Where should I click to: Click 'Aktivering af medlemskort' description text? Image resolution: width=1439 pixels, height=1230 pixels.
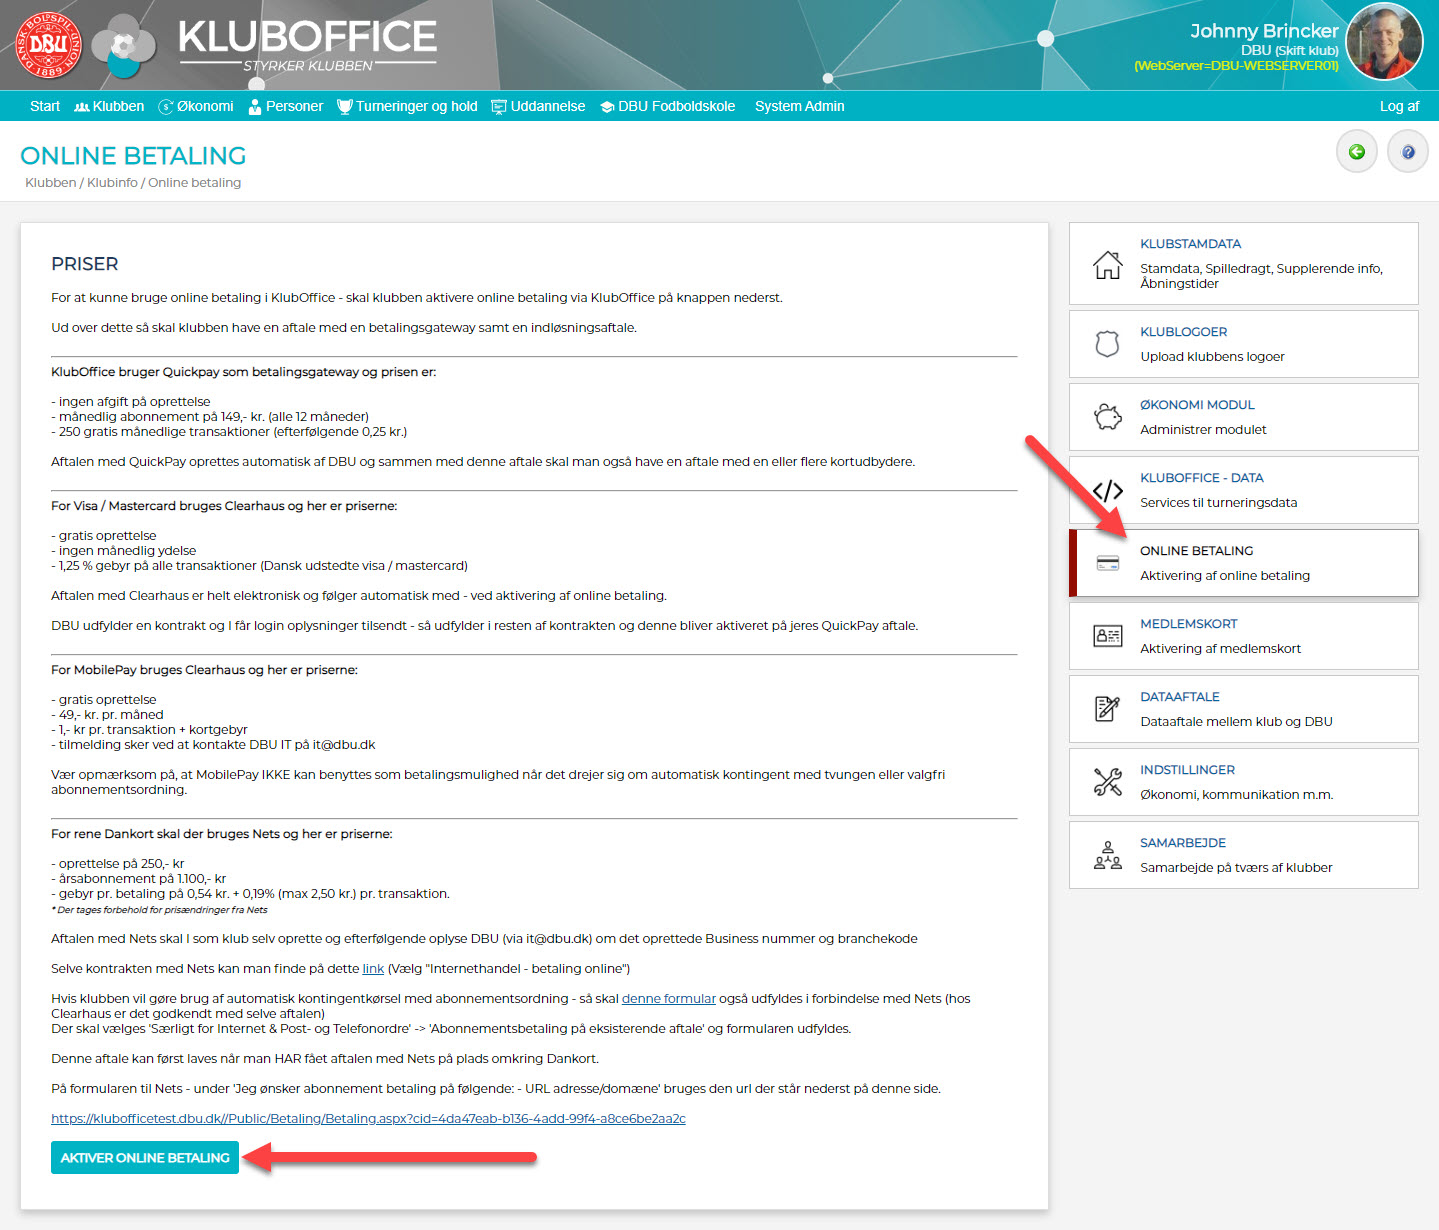point(1220,648)
